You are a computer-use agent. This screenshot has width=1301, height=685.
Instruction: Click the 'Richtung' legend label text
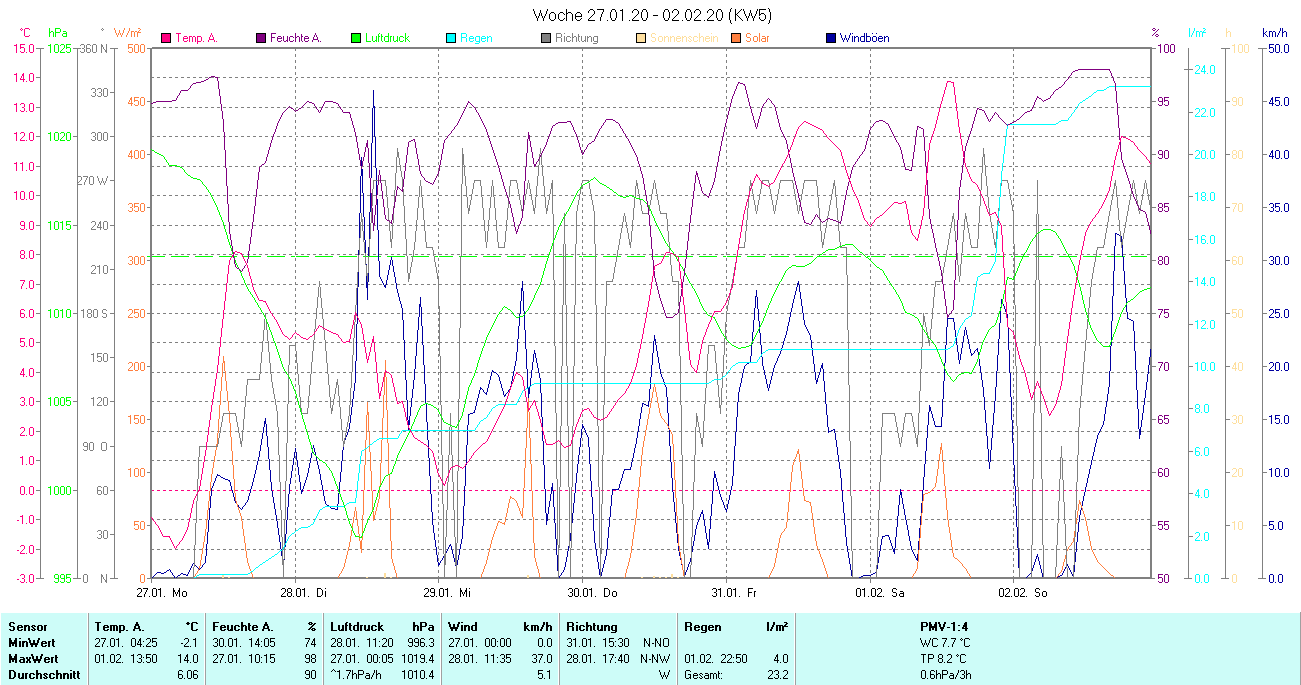pyautogui.click(x=577, y=38)
